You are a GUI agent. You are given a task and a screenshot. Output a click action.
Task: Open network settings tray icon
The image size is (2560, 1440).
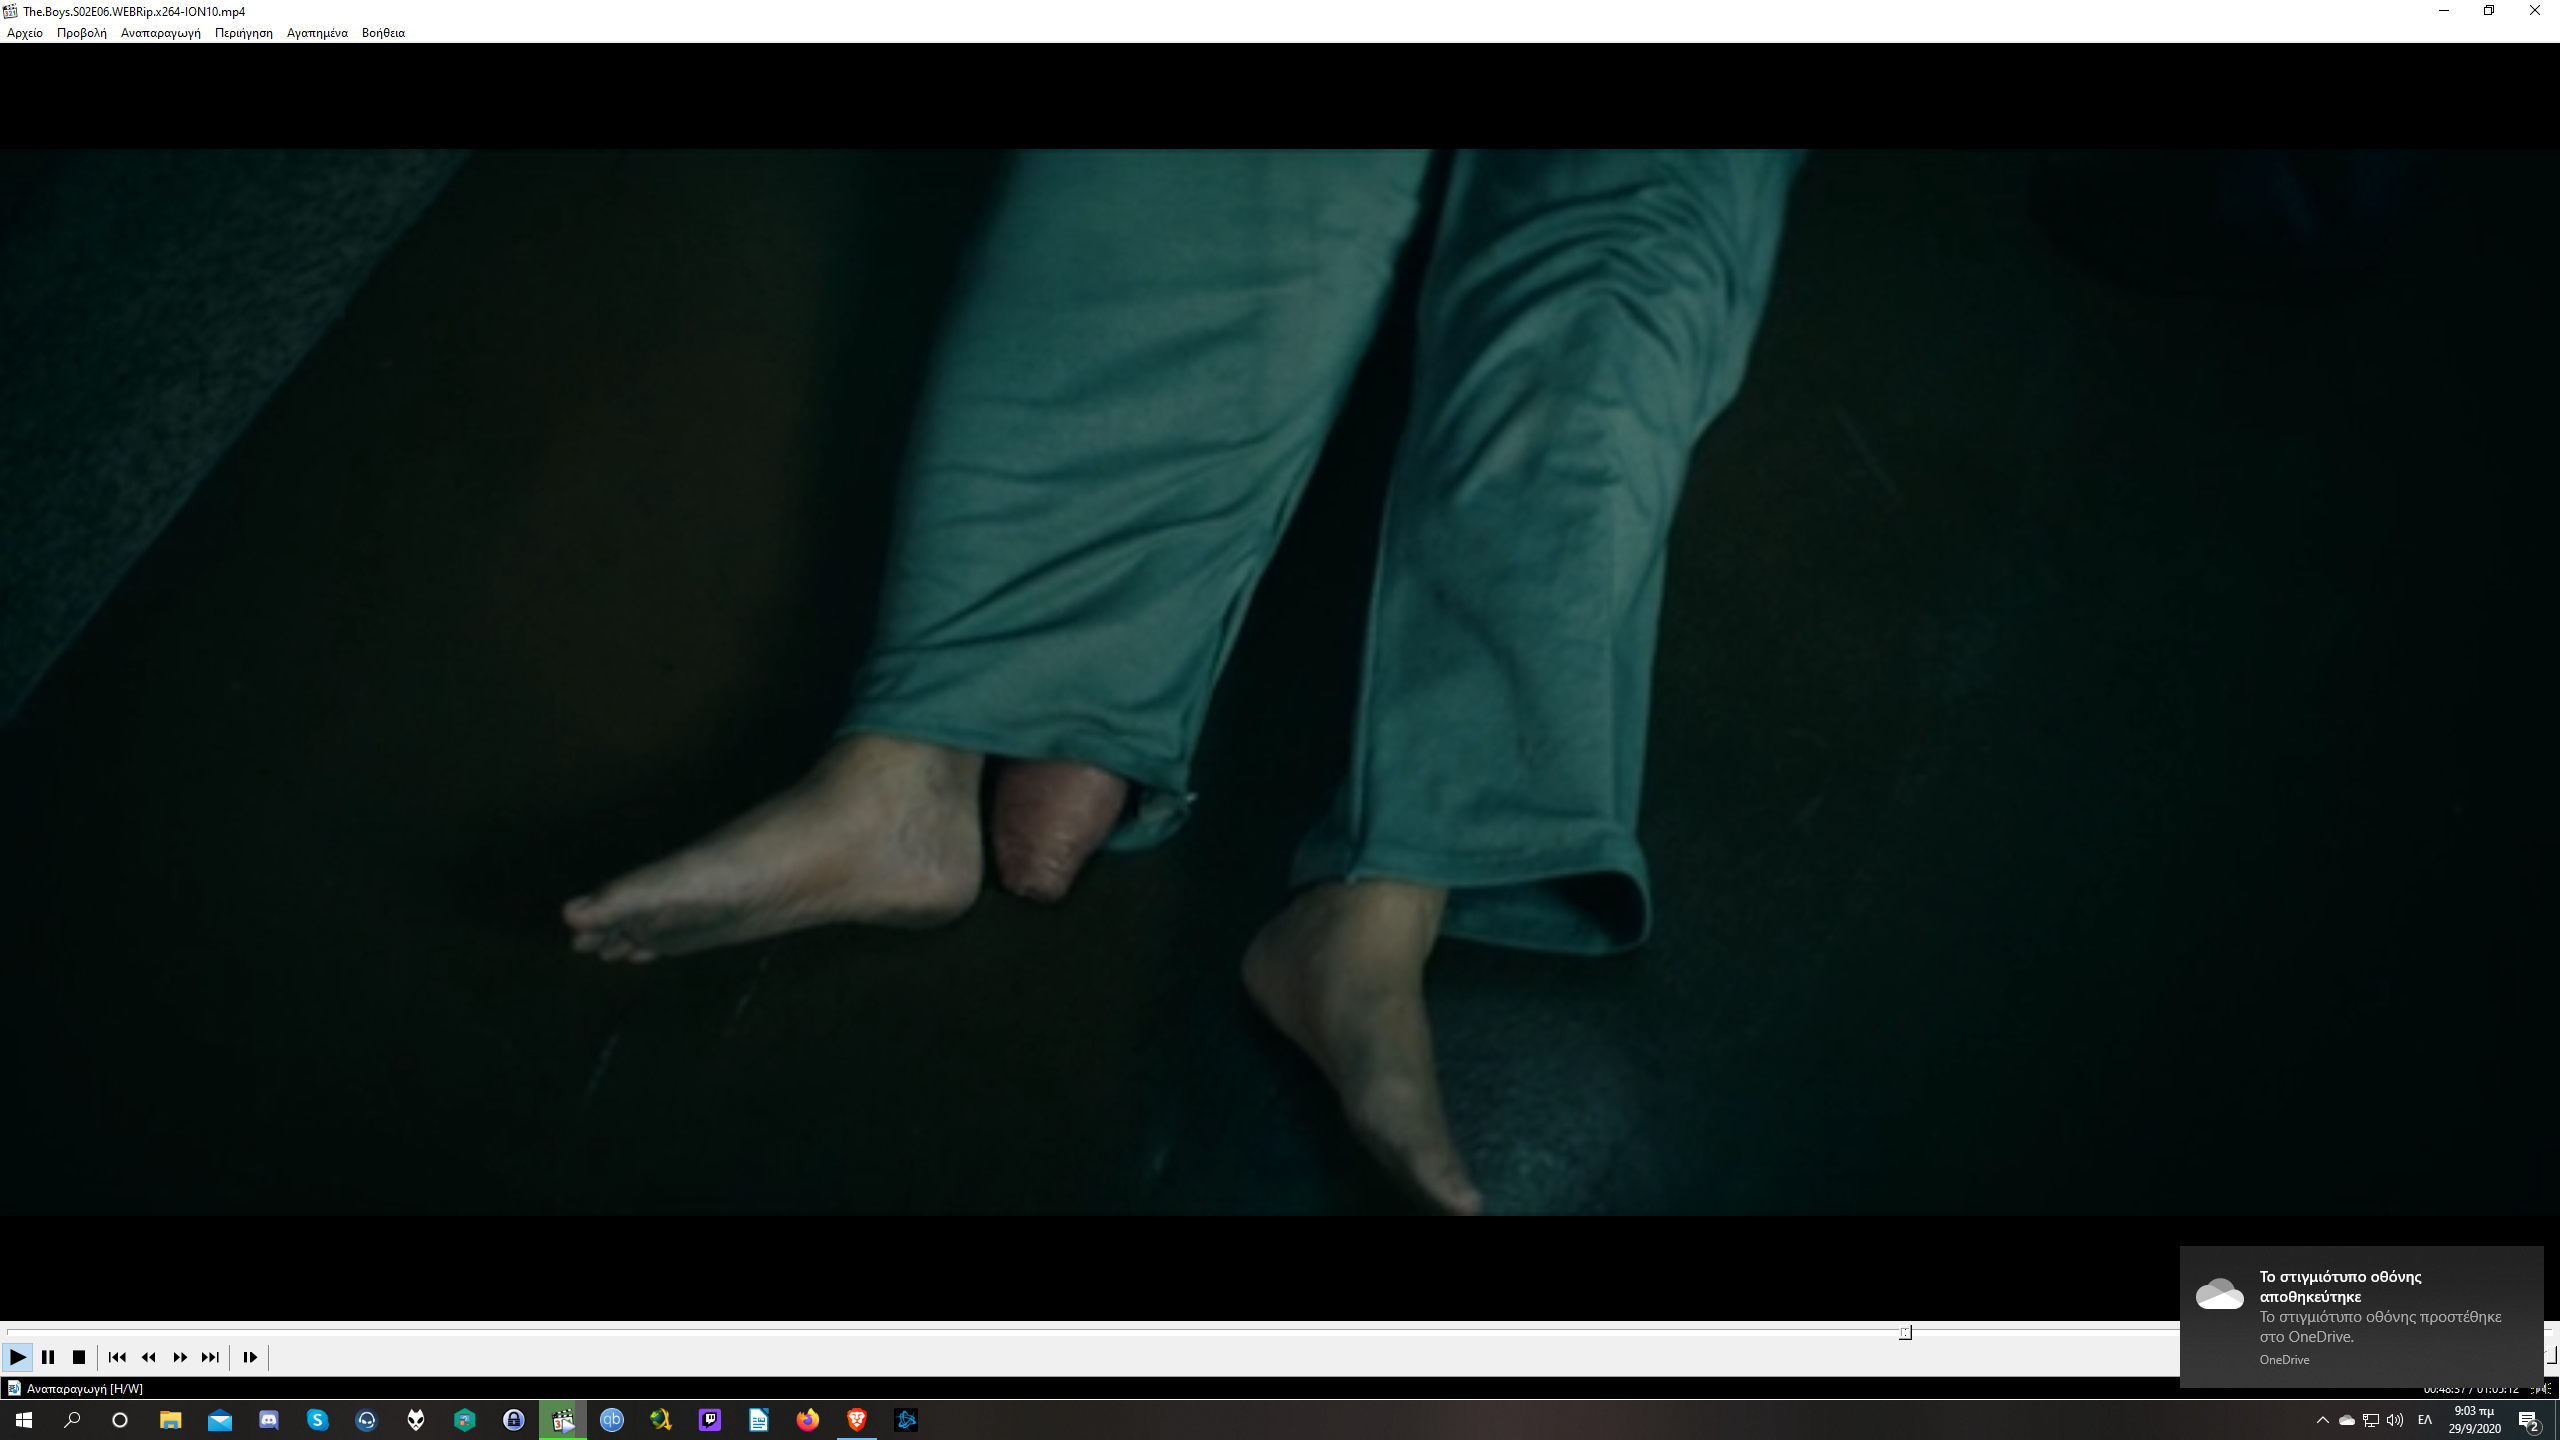coord(2371,1420)
